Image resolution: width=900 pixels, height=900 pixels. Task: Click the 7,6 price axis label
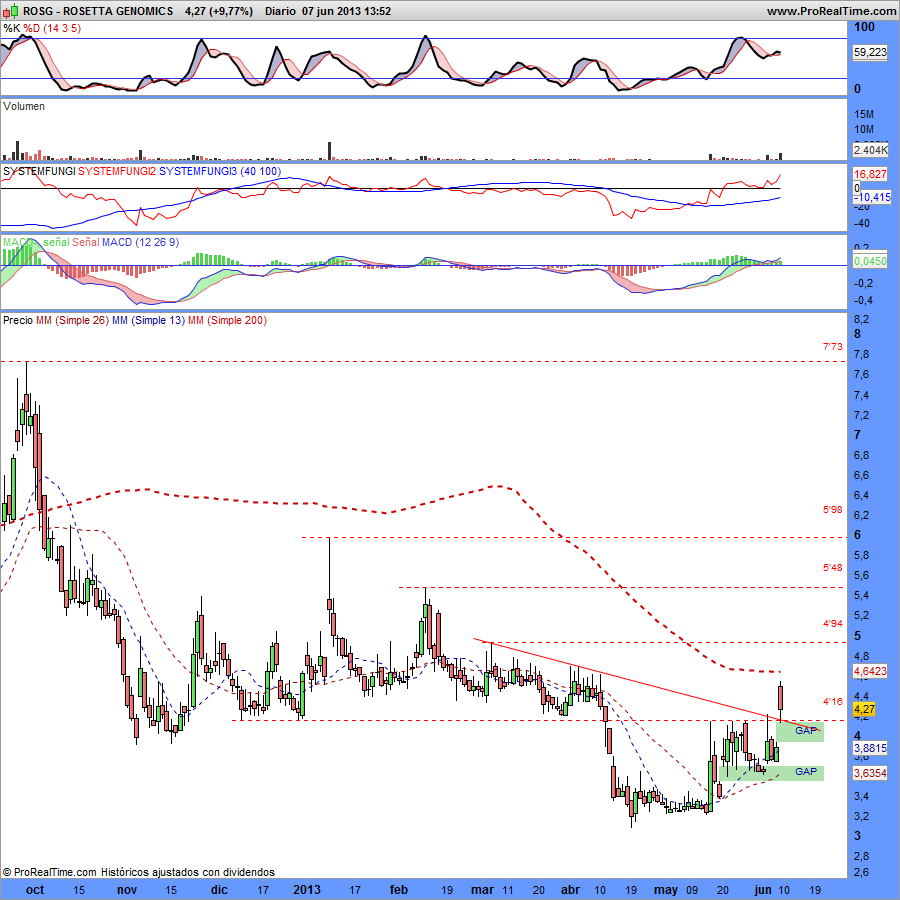[x=862, y=374]
